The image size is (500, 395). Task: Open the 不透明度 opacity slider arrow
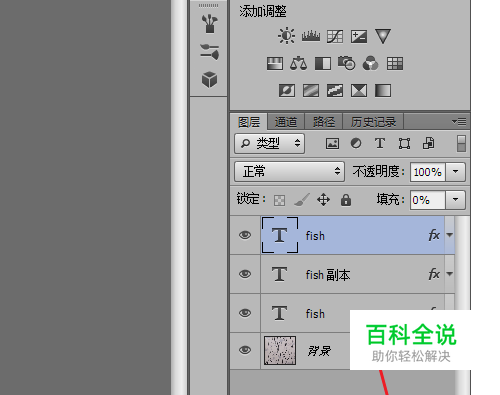click(455, 172)
